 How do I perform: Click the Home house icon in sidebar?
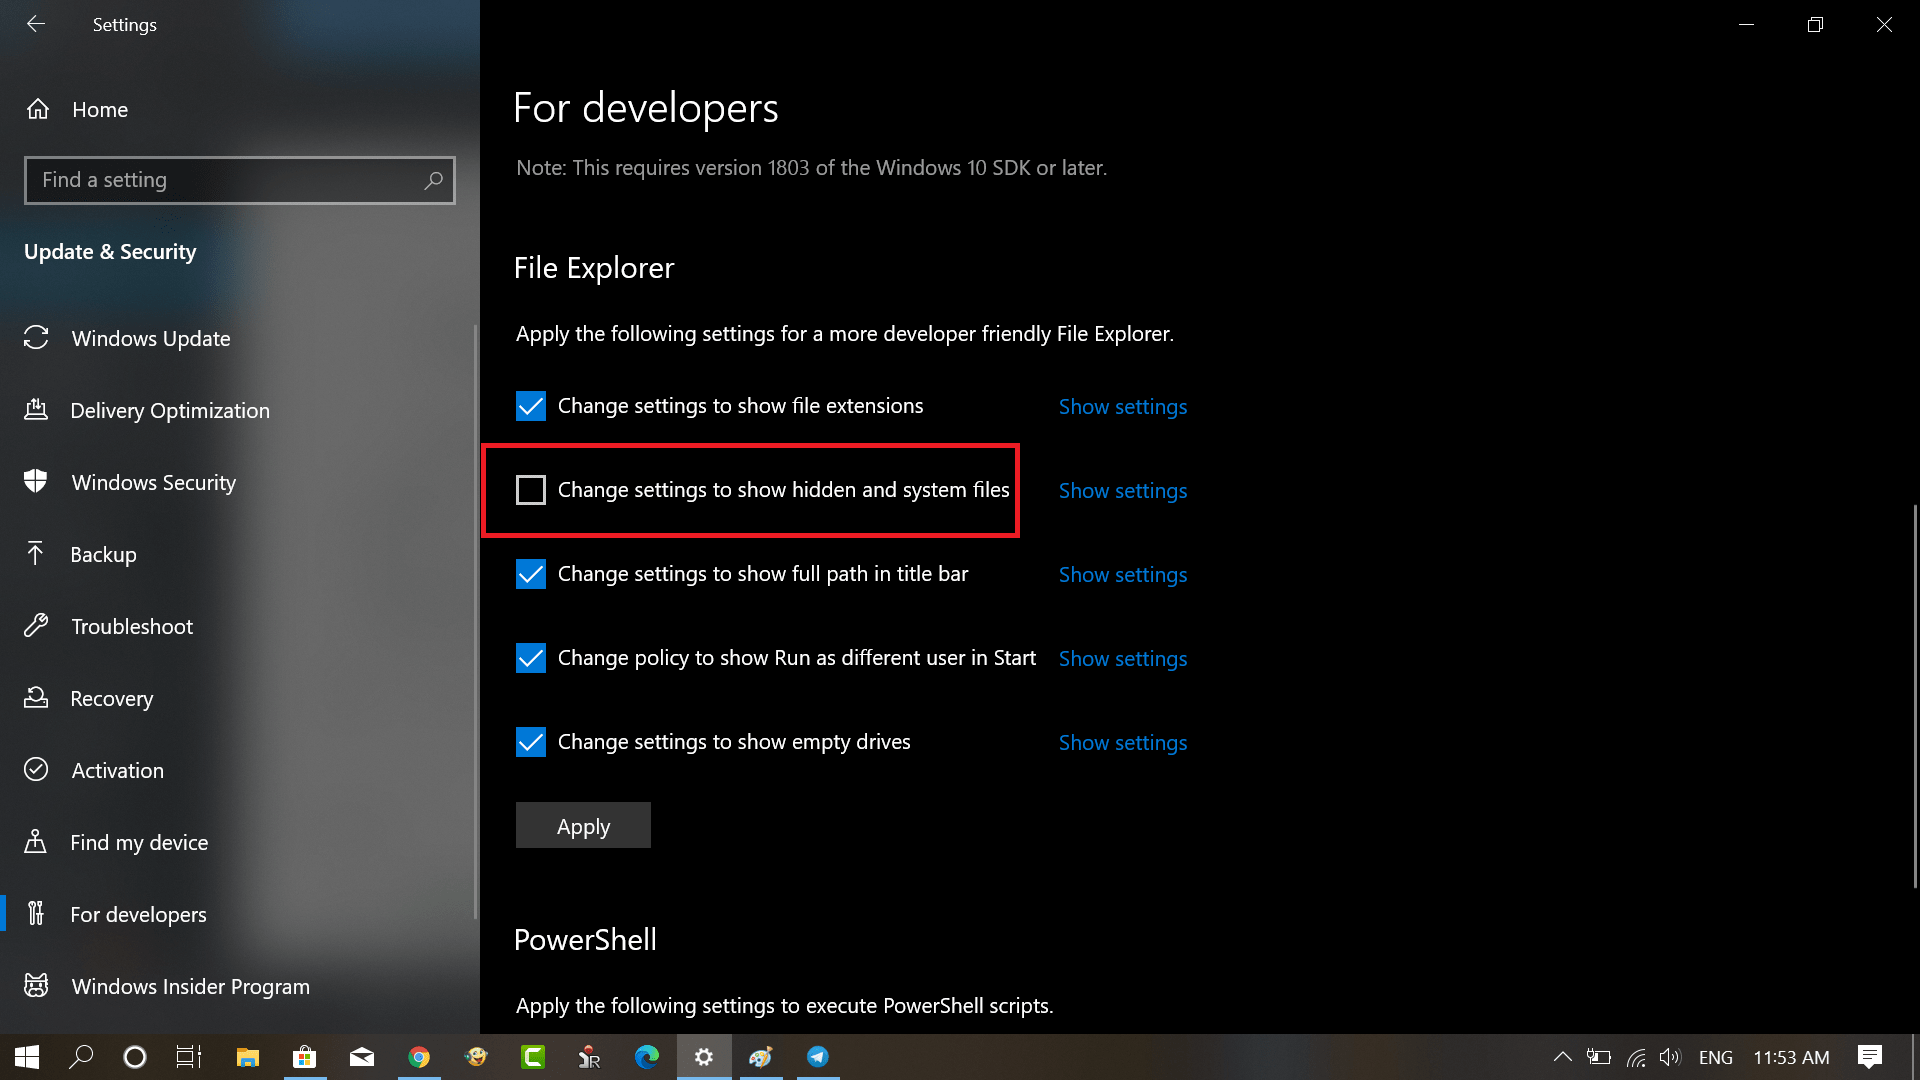click(x=38, y=109)
